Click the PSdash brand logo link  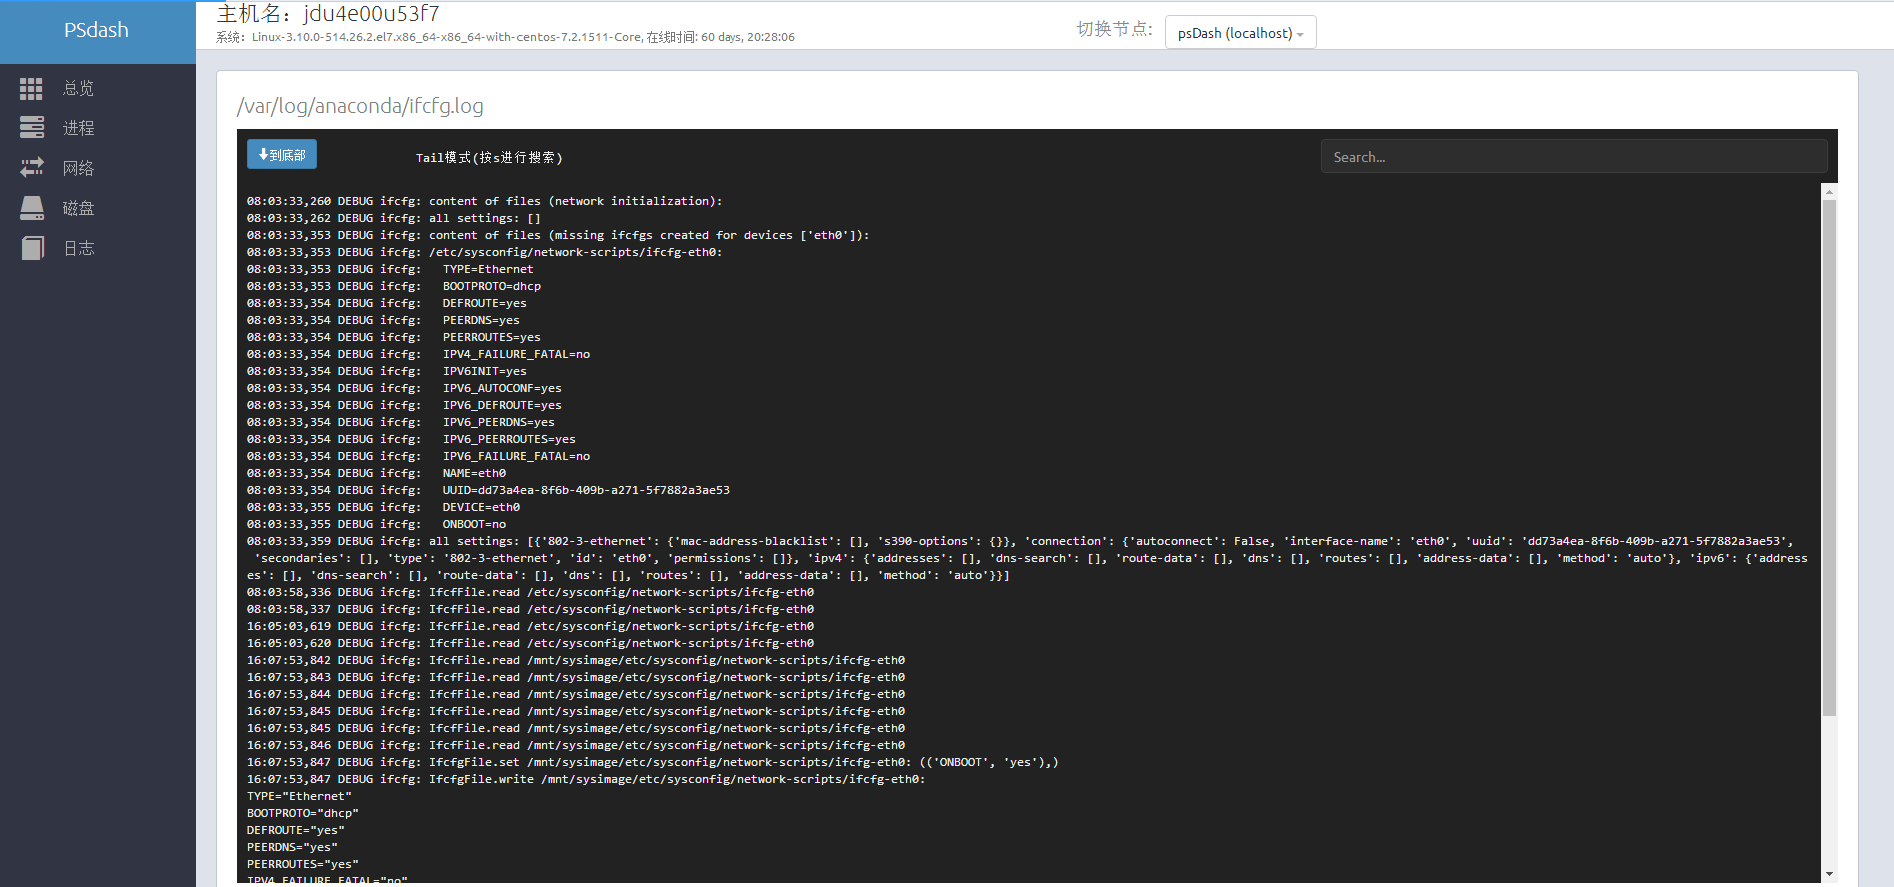tap(96, 30)
